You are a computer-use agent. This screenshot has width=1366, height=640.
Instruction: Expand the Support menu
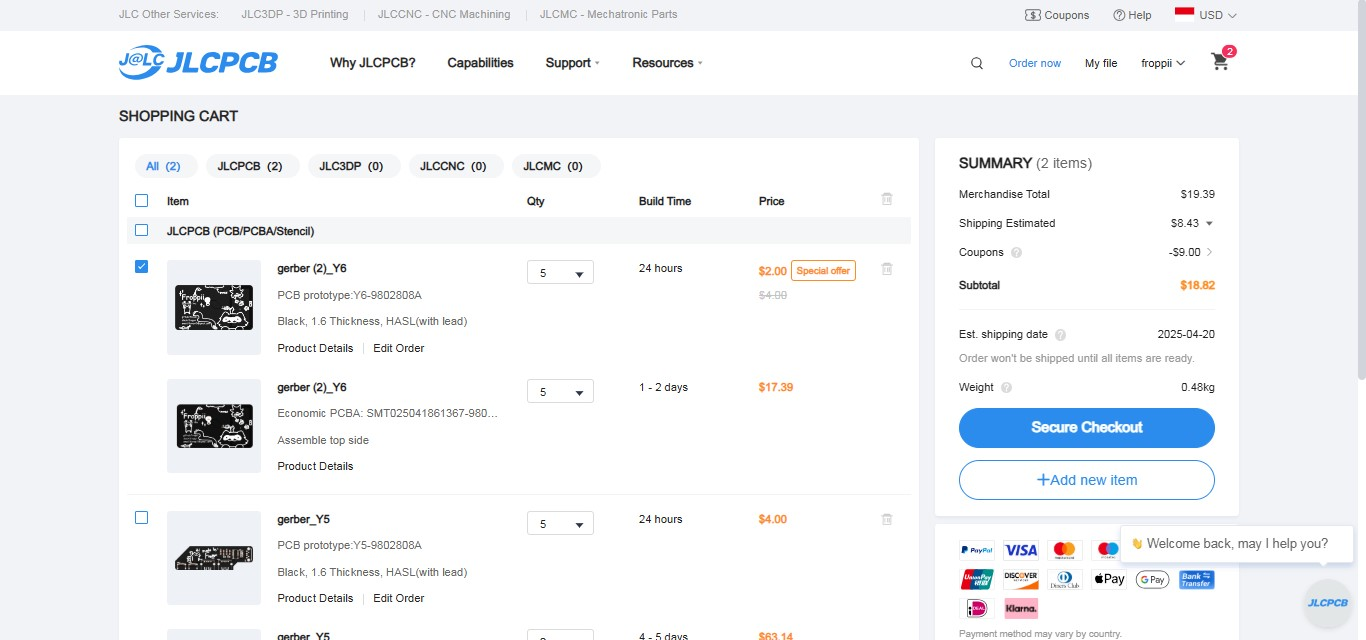[573, 63]
